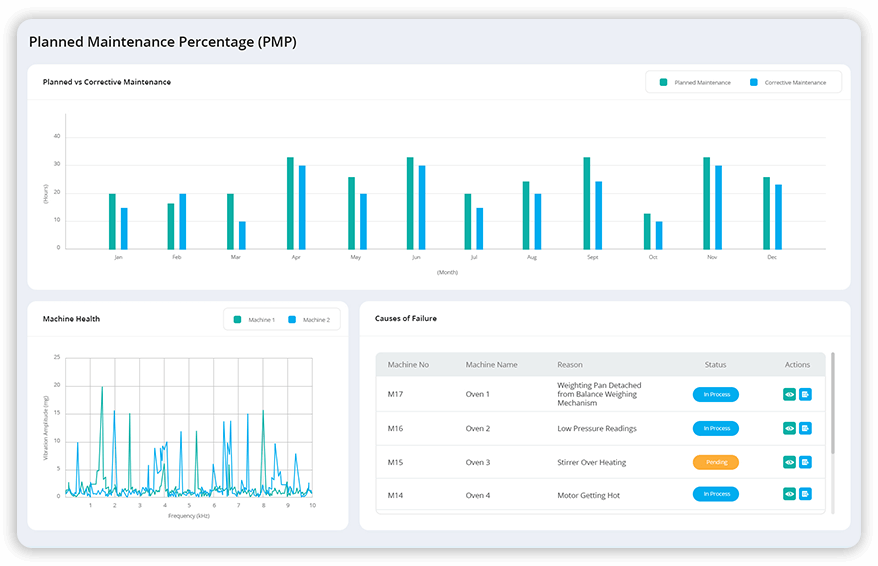
Task: Click the In Process status for M17
Action: (x=715, y=394)
